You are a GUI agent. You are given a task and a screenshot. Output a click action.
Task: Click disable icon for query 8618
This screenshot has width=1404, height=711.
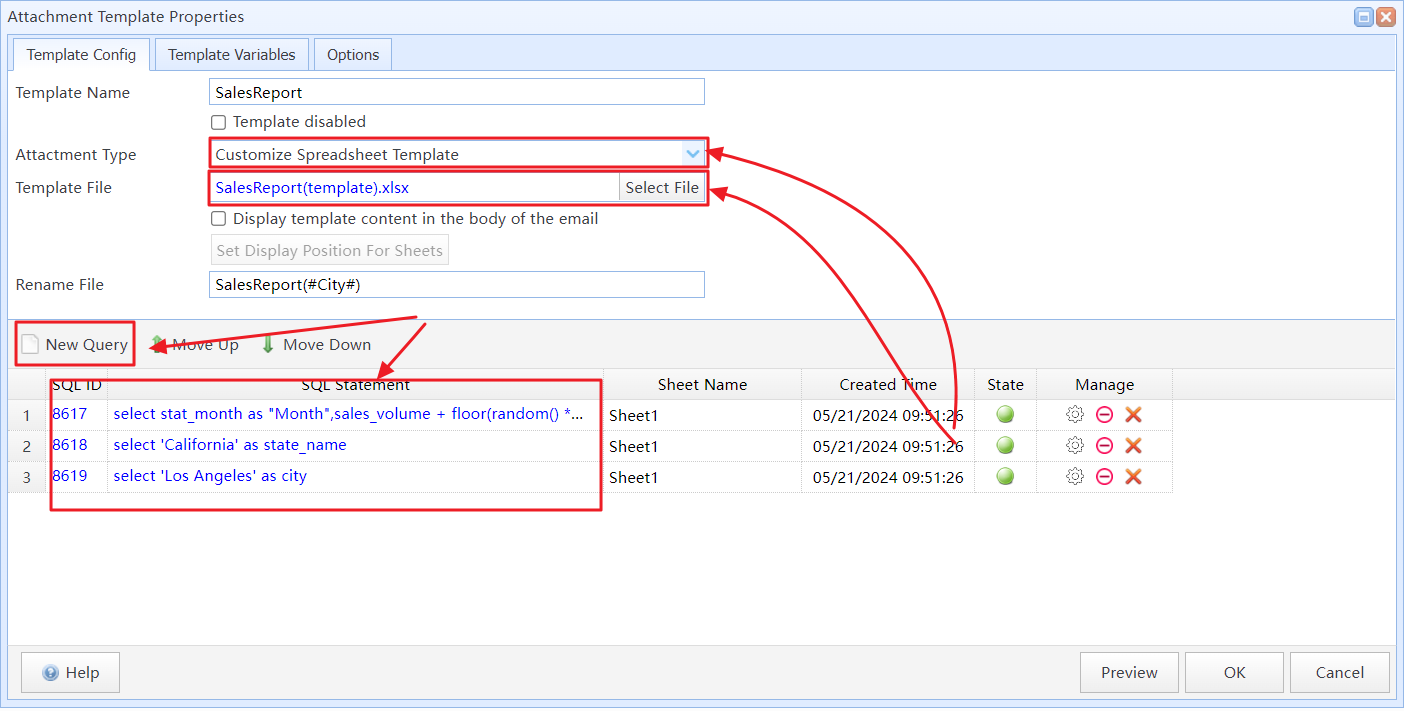tap(1104, 445)
